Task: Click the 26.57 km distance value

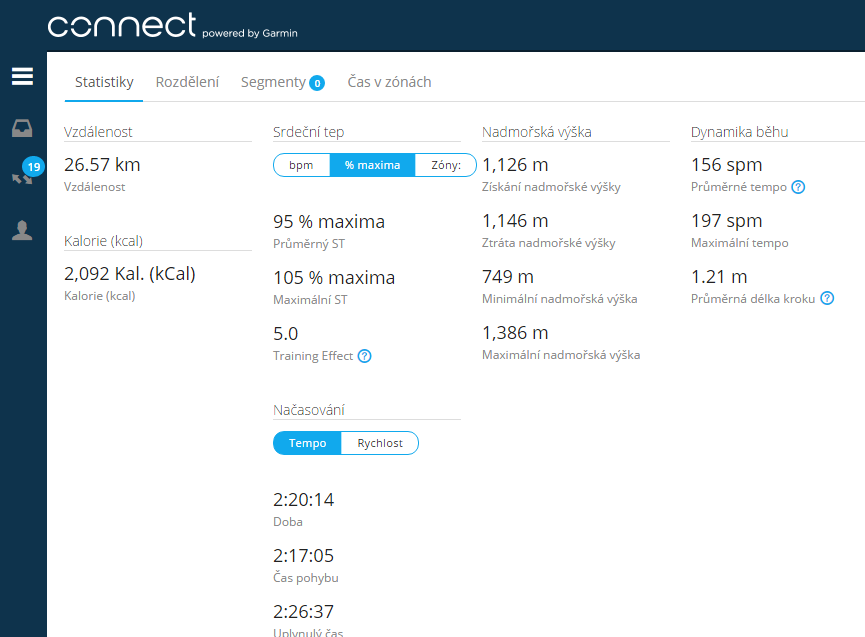Action: (x=102, y=165)
